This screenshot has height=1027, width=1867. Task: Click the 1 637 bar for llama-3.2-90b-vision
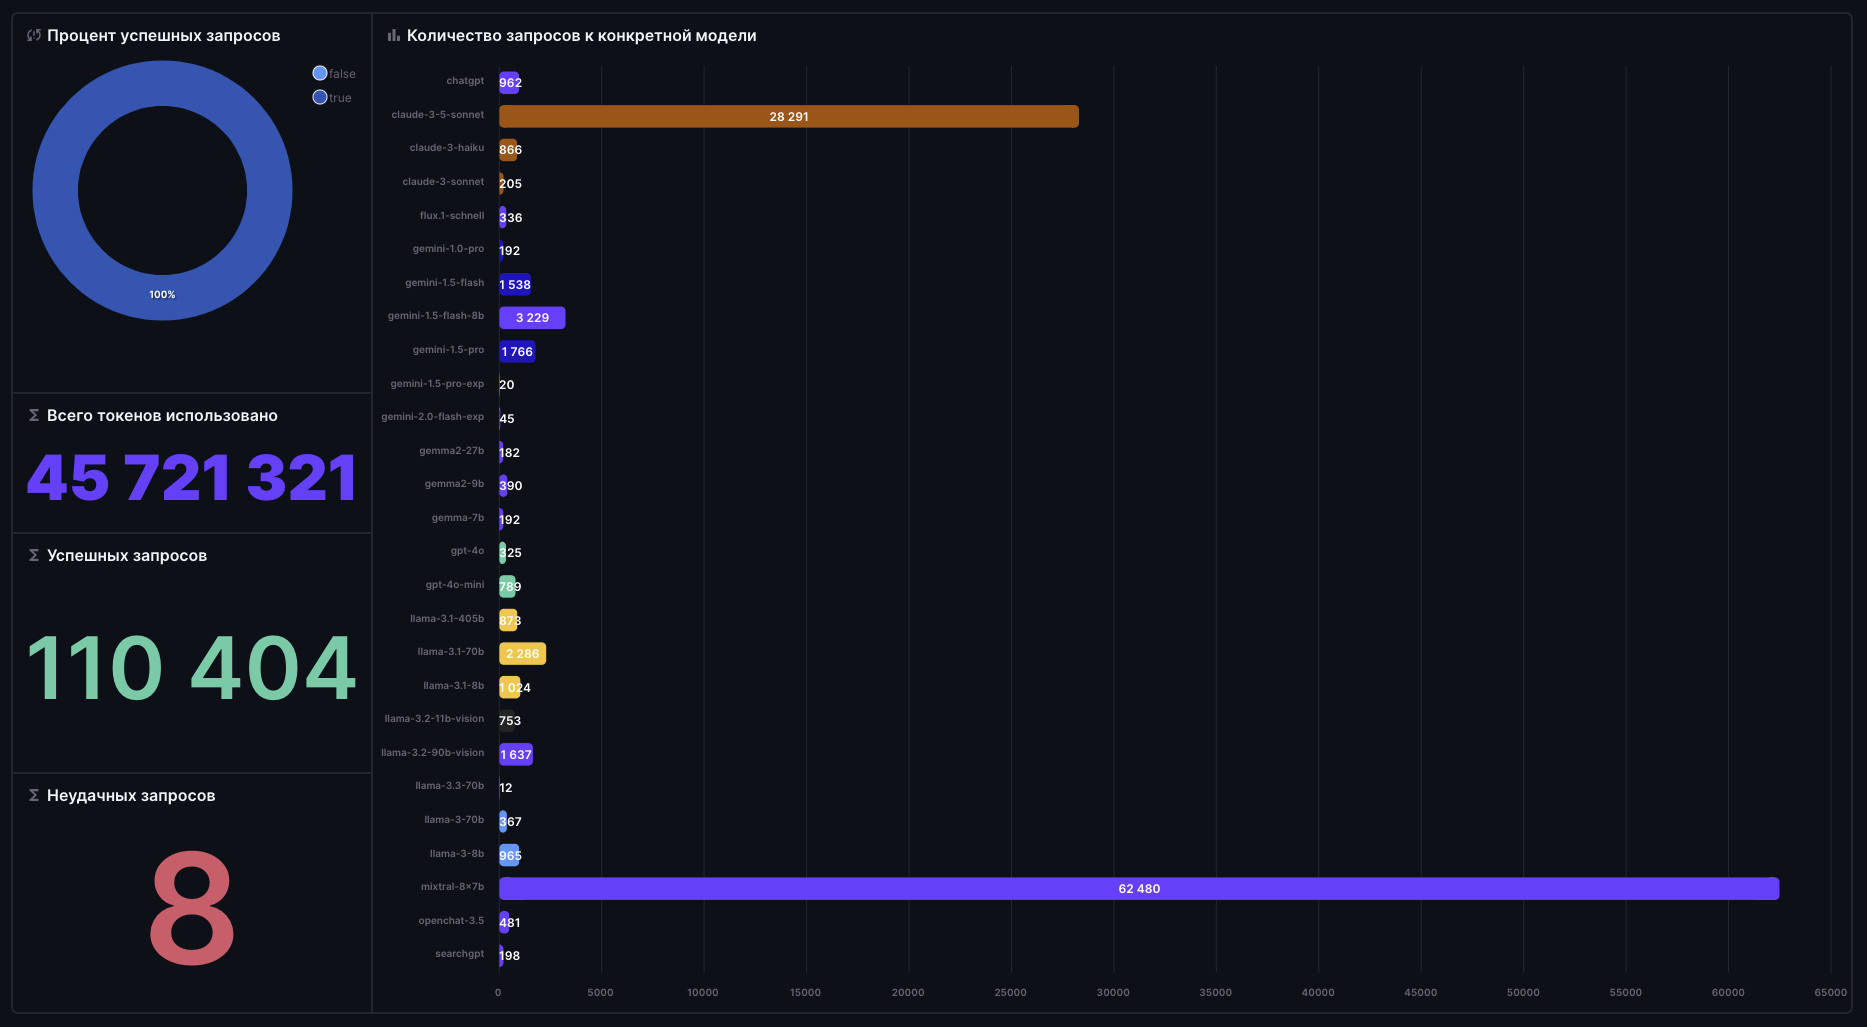(516, 754)
